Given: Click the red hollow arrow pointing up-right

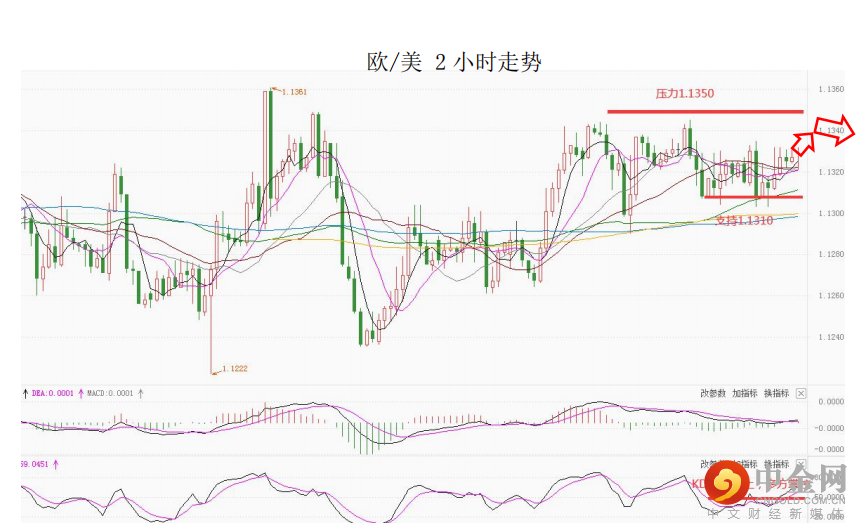Looking at the screenshot, I should coord(804,142).
